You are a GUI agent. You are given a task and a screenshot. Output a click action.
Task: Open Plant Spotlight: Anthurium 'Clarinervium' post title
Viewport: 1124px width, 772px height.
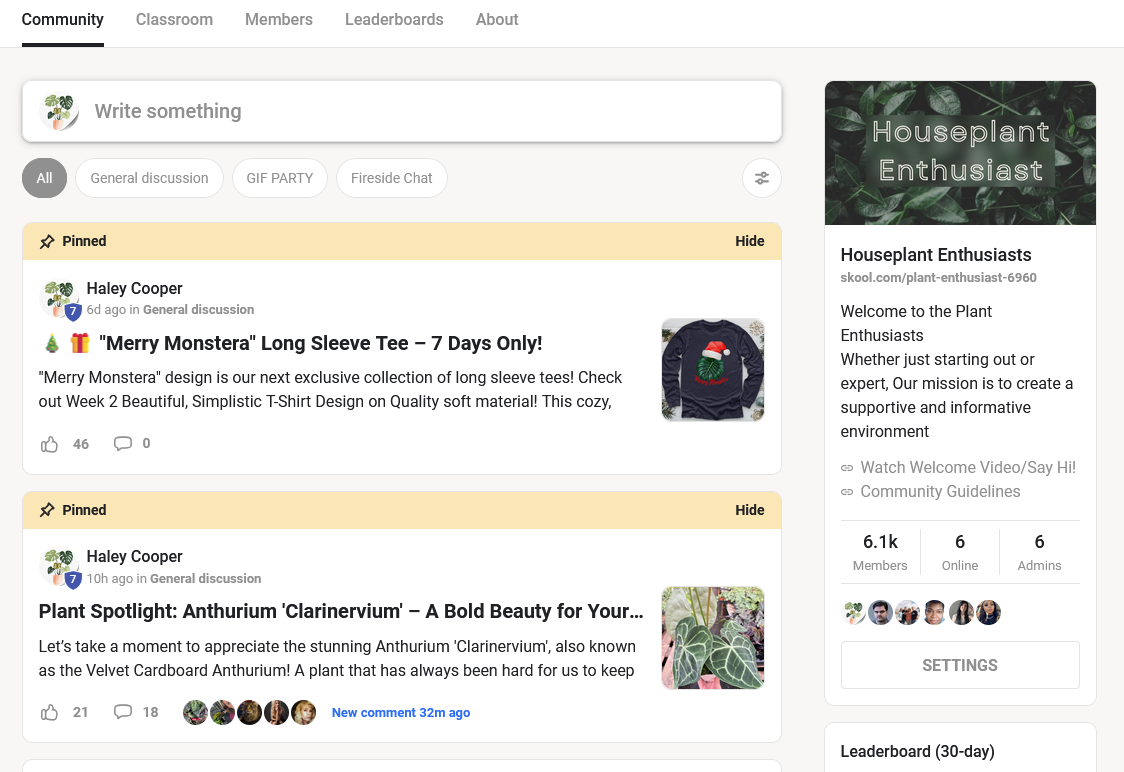[341, 611]
